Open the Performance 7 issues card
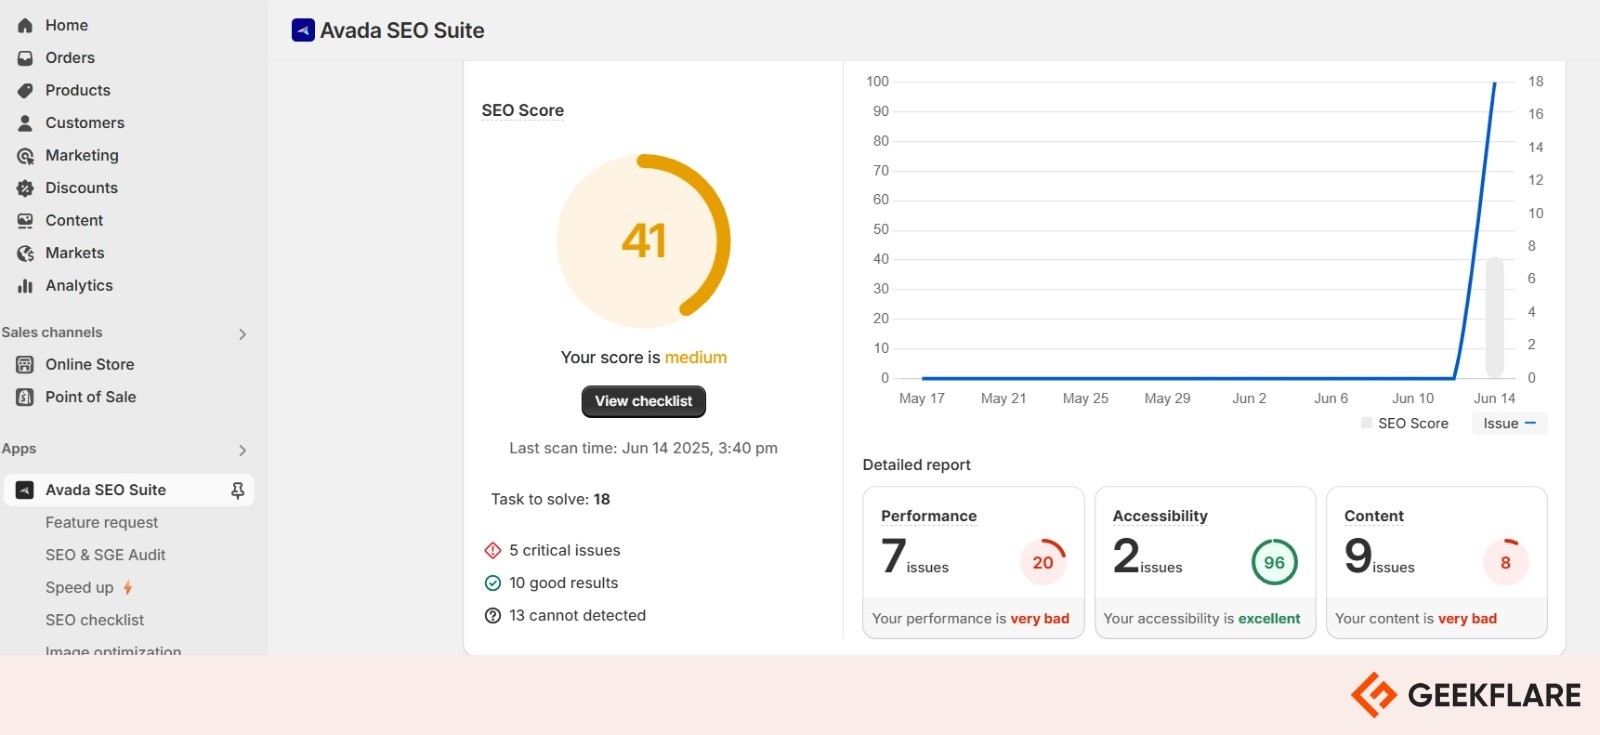Viewport: 1600px width, 735px height. [x=973, y=562]
